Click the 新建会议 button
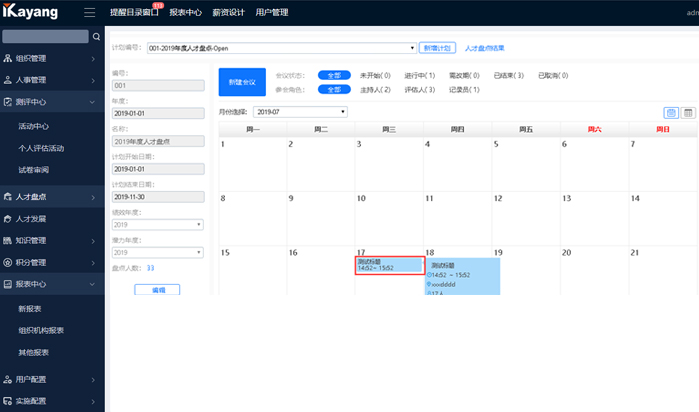Screen dimensions: 699x412 (242, 82)
